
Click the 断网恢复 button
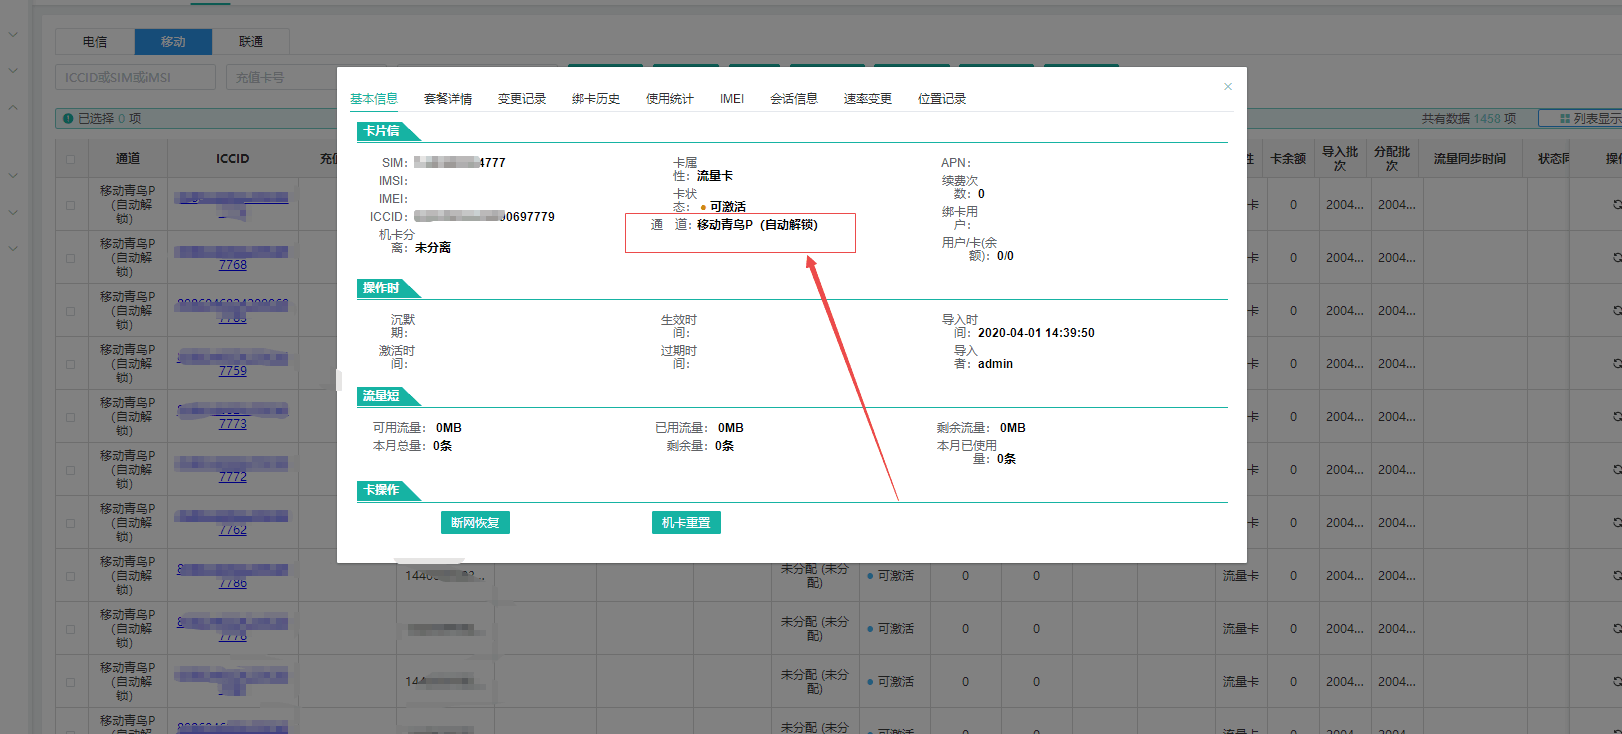point(475,523)
